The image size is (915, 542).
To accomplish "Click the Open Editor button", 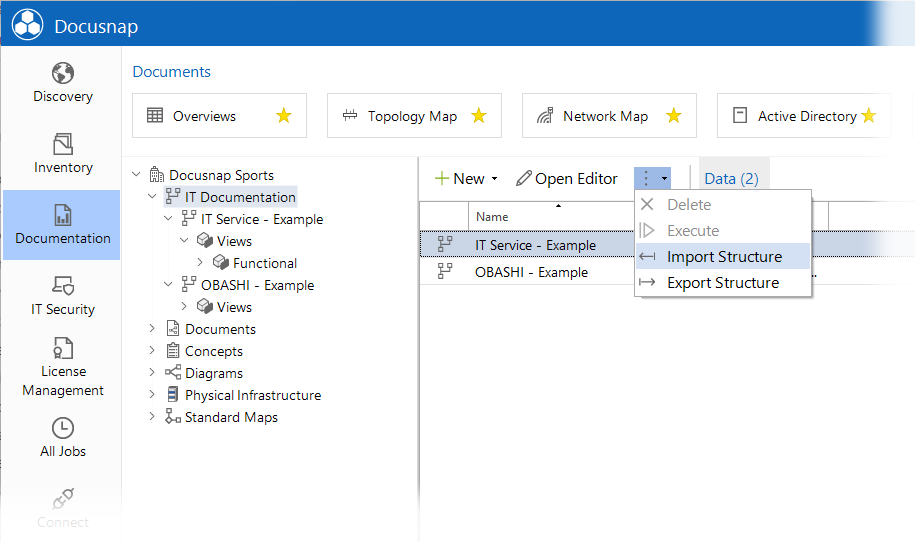I will [x=567, y=179].
